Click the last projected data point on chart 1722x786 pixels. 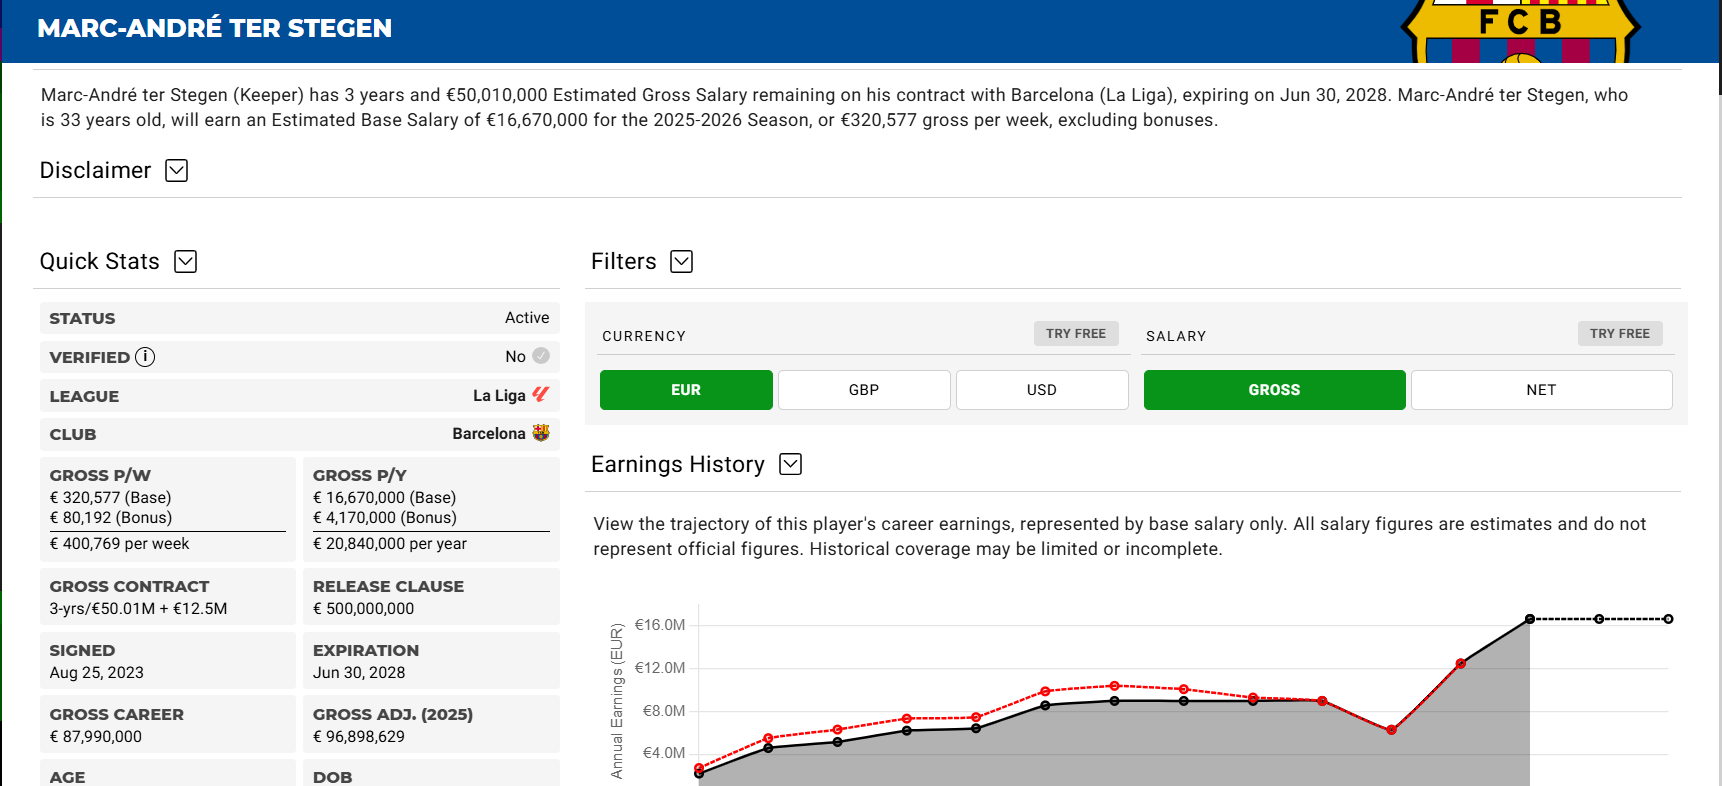click(x=1668, y=619)
